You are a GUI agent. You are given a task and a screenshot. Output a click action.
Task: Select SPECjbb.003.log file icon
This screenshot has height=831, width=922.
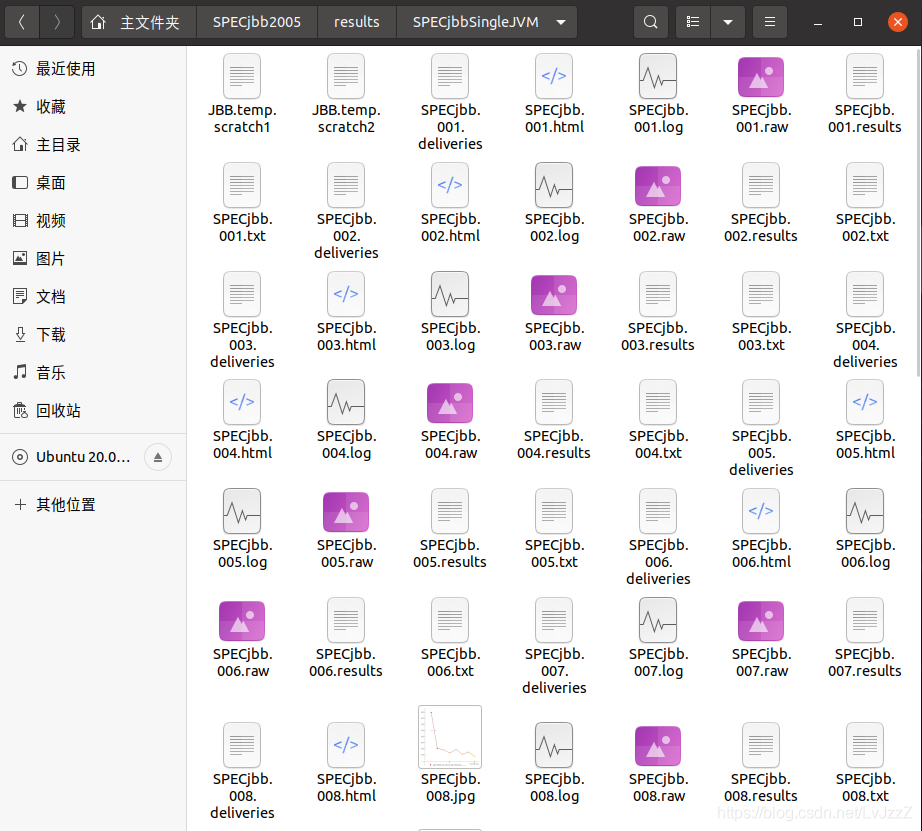450,293
